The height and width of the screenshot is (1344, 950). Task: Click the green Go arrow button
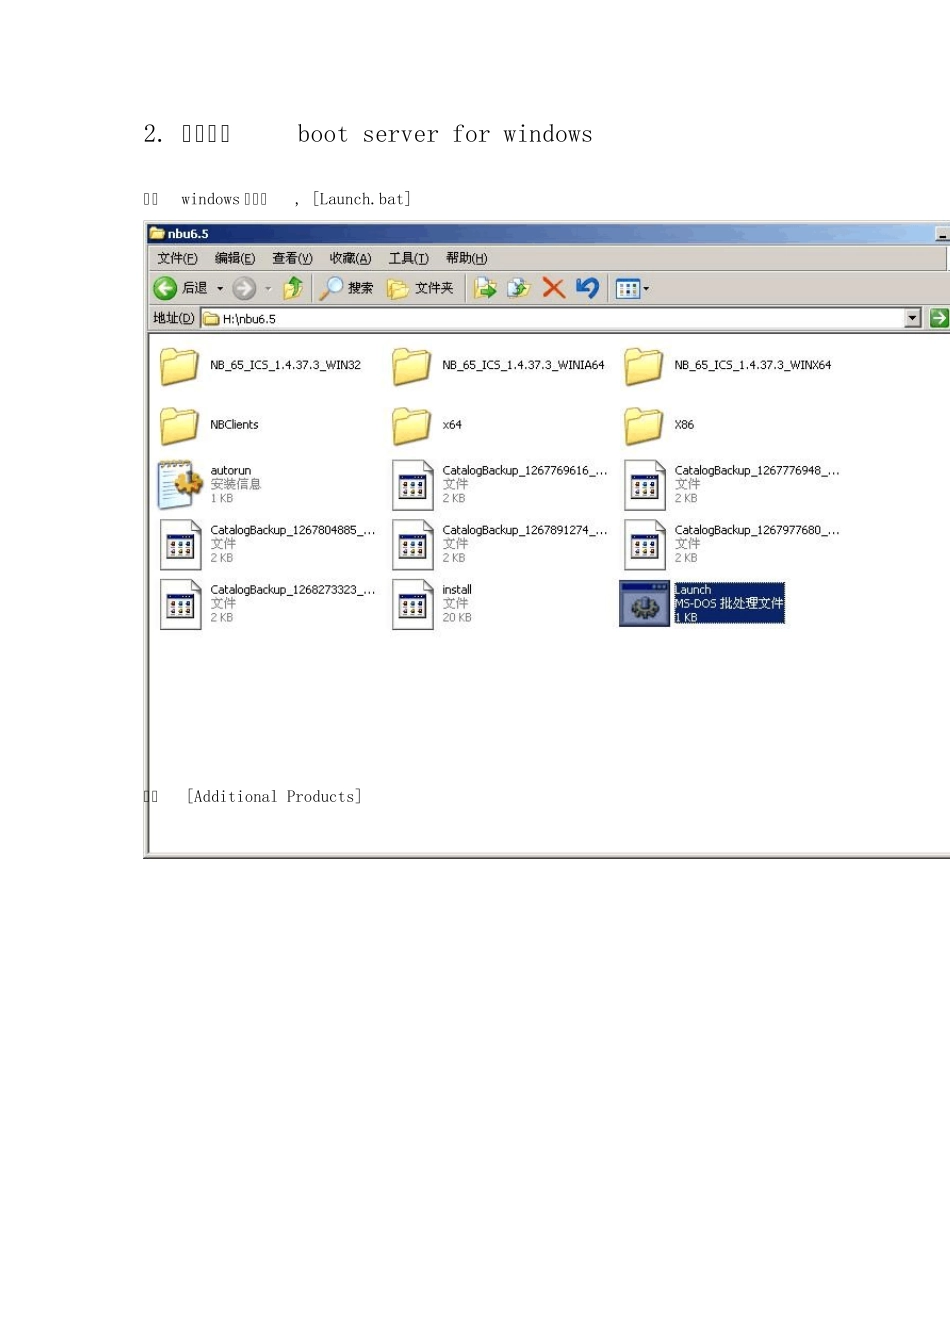(x=938, y=318)
